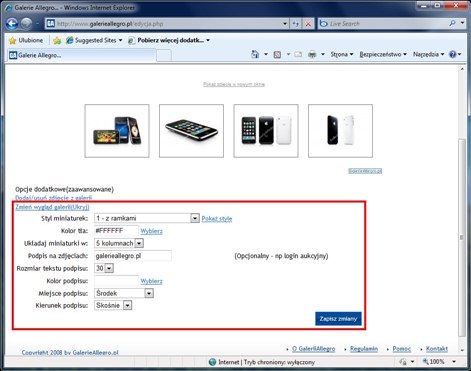This screenshot has width=471, height=371.
Task: Open the Suggested Sites item
Action: click(94, 40)
